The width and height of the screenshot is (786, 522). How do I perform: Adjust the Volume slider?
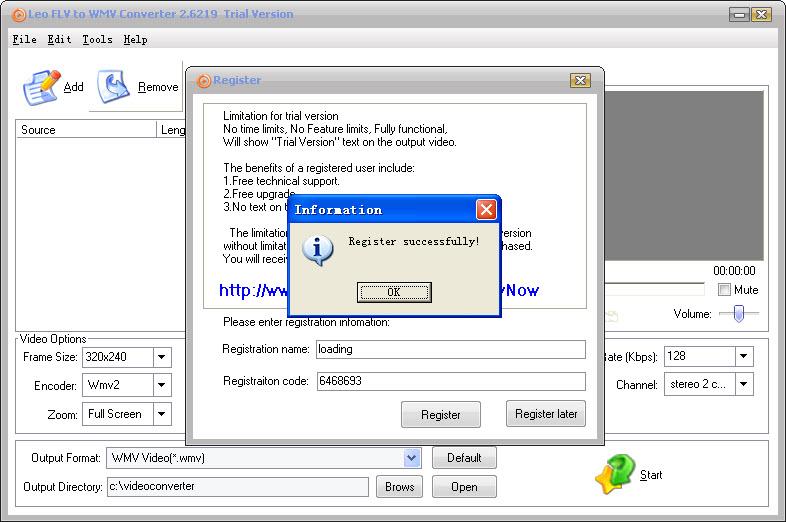coord(738,314)
